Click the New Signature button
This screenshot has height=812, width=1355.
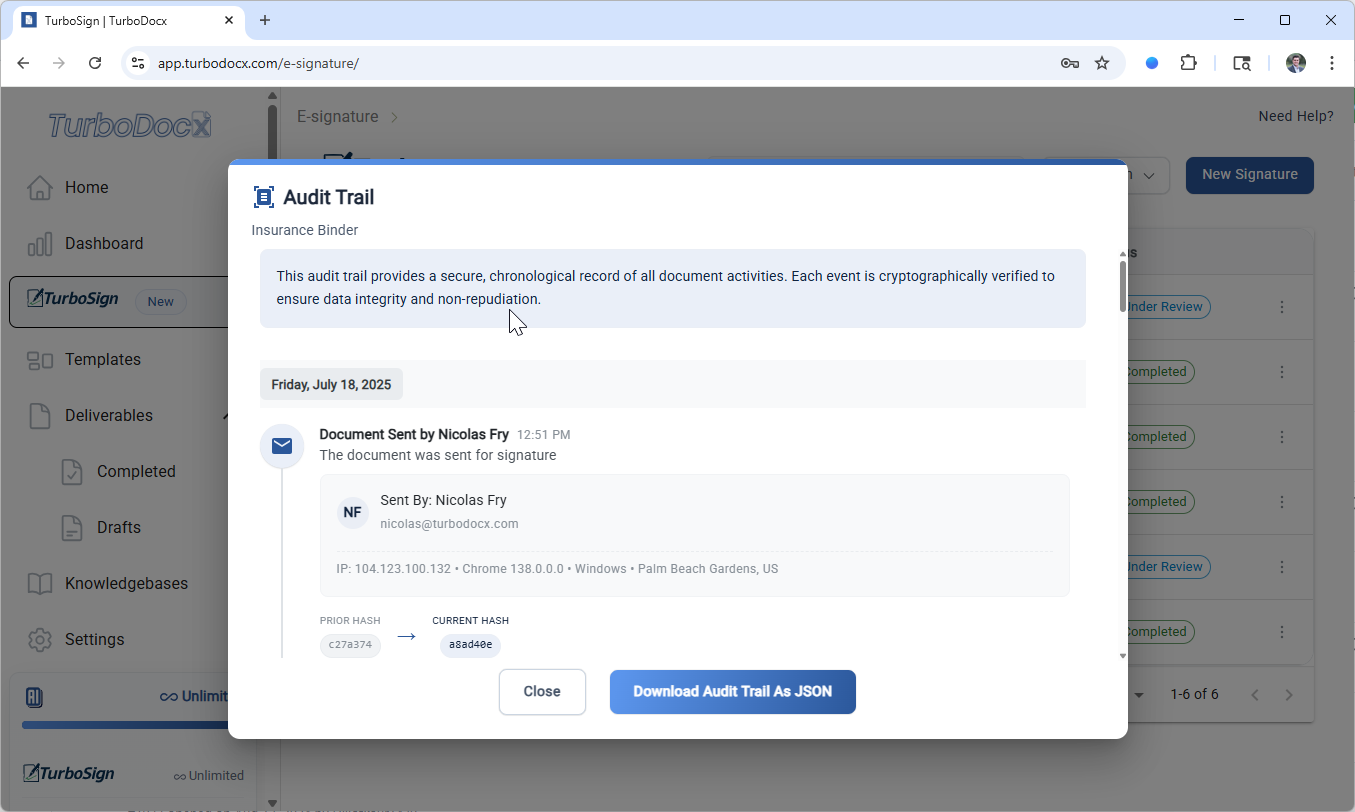(x=1250, y=175)
